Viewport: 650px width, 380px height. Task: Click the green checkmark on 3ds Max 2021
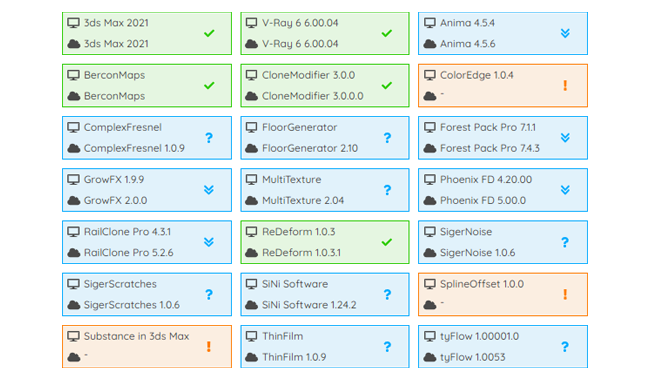click(x=209, y=33)
